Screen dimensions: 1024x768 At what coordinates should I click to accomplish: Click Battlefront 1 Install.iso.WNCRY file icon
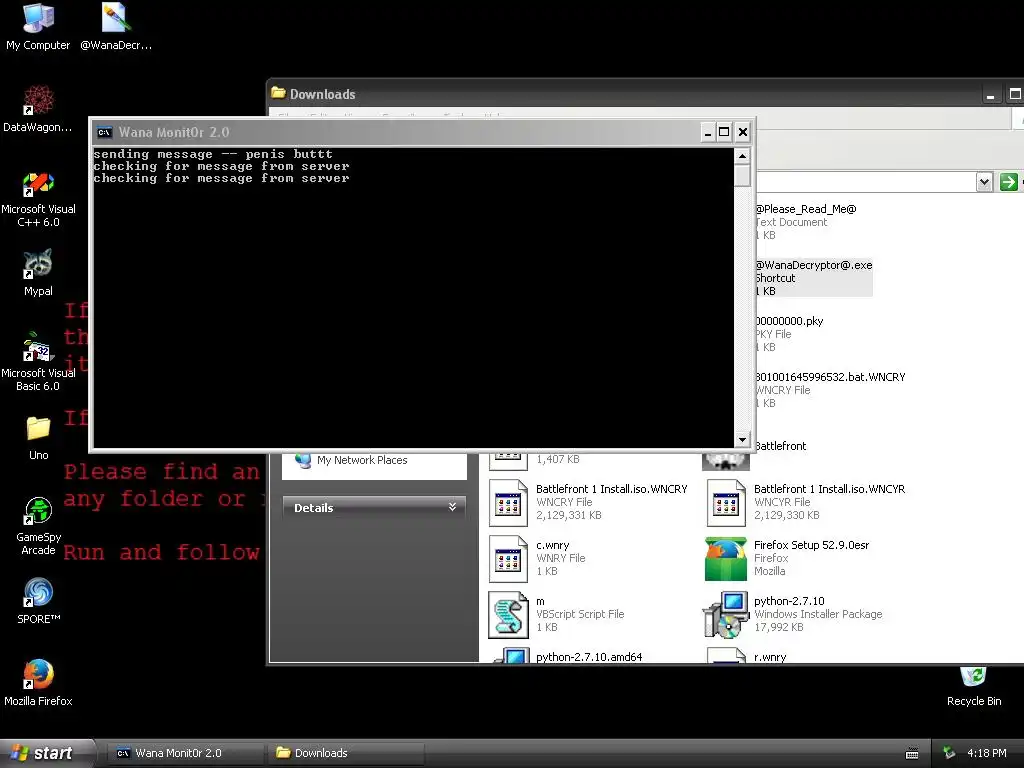pyautogui.click(x=508, y=503)
